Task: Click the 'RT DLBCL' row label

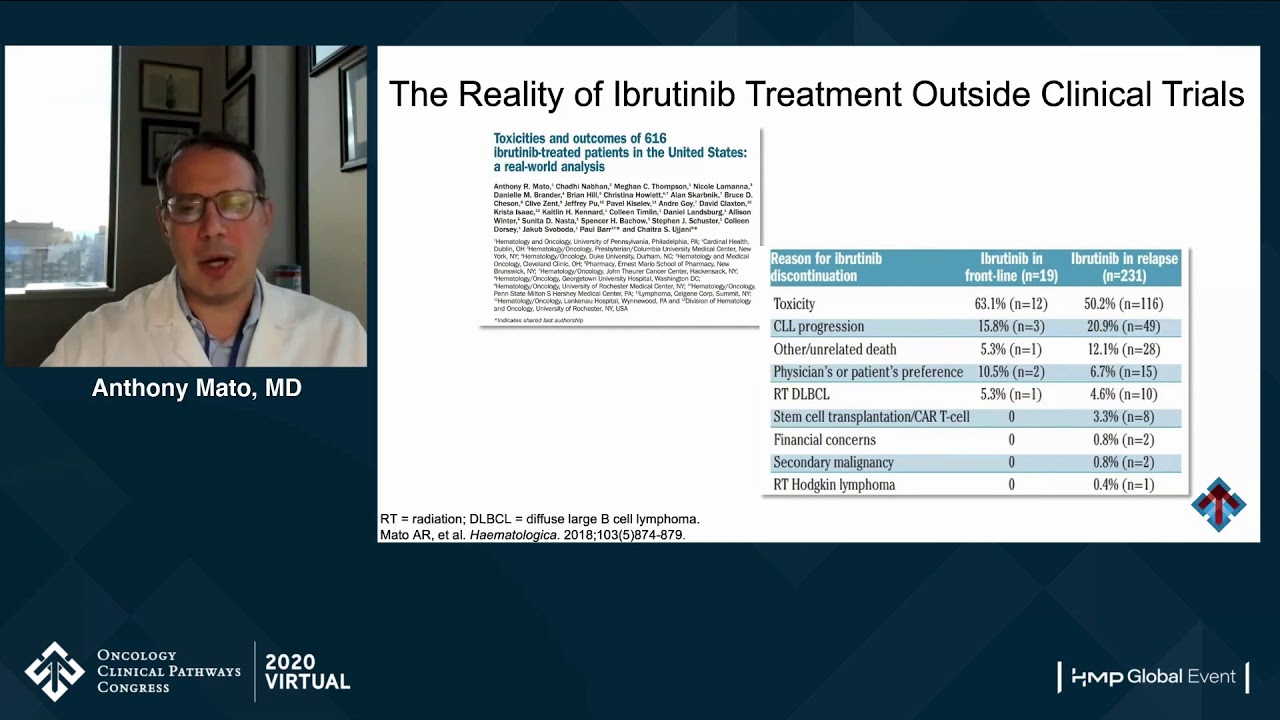Action: click(801, 394)
